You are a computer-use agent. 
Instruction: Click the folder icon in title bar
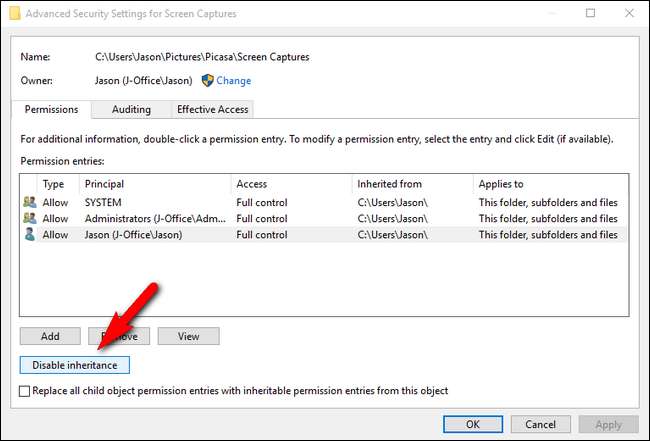pyautogui.click(x=13, y=13)
